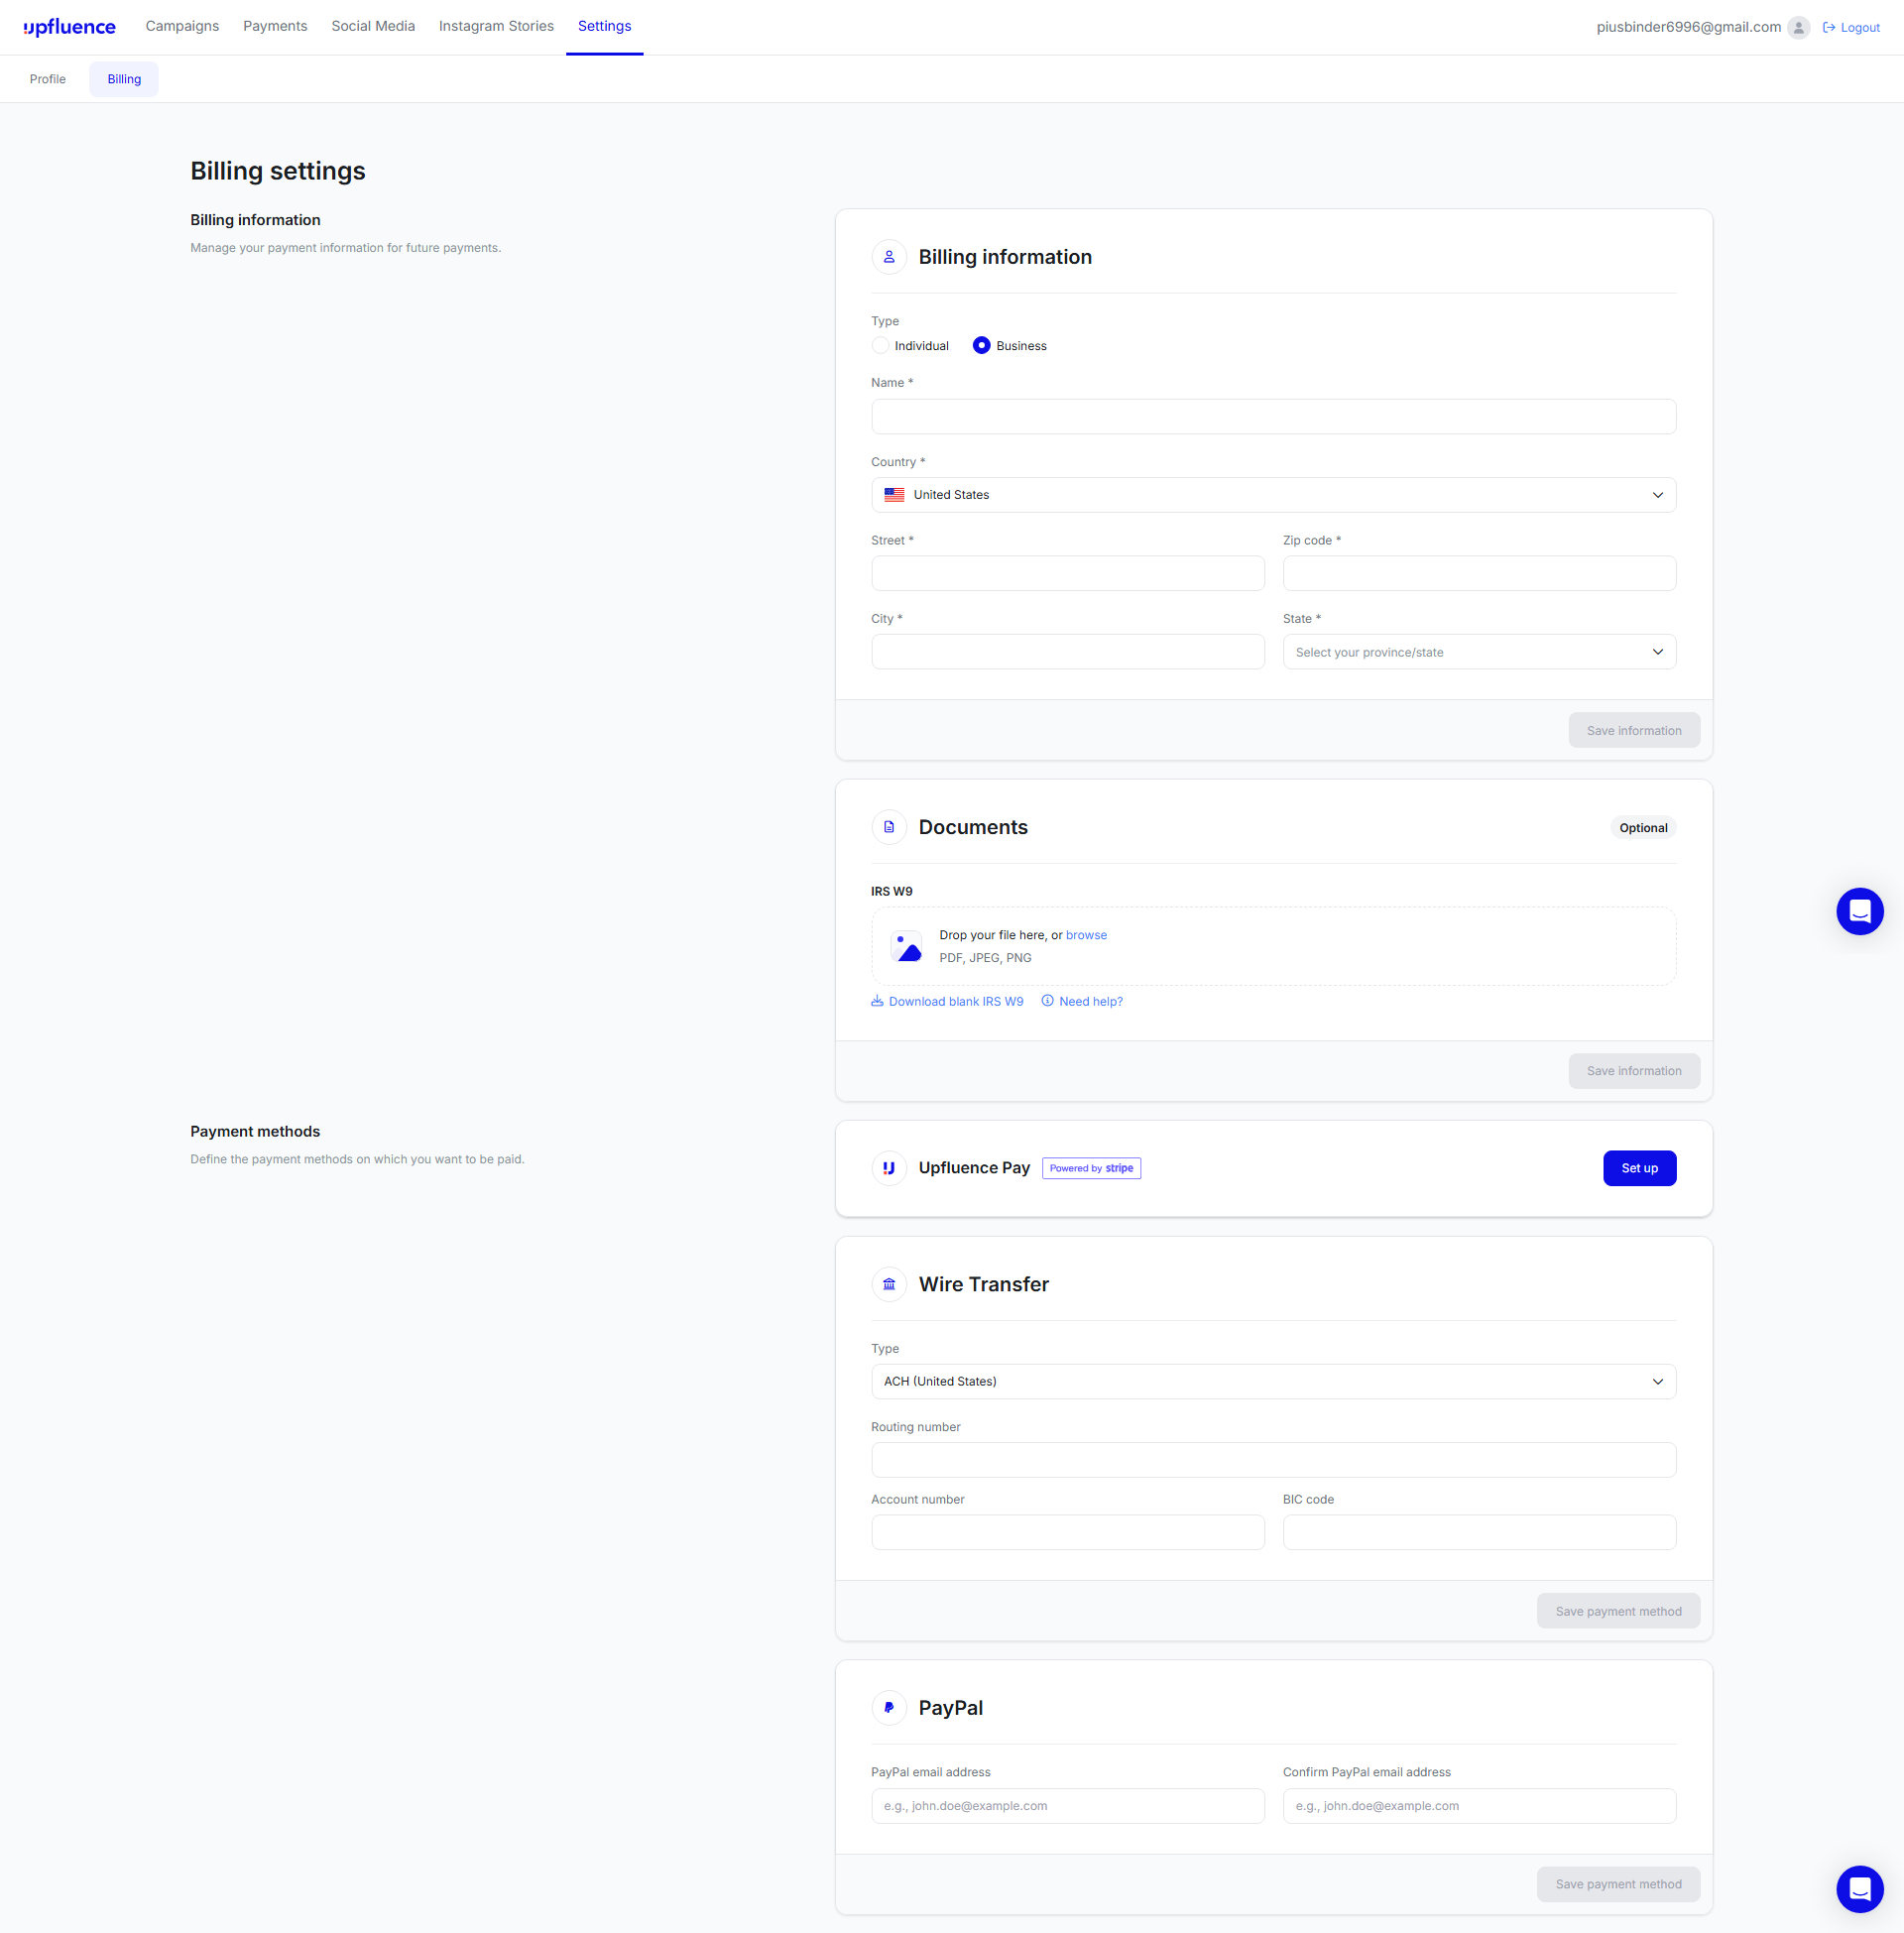Go to Instagram Stories page
The width and height of the screenshot is (1904, 1933).
click(496, 26)
